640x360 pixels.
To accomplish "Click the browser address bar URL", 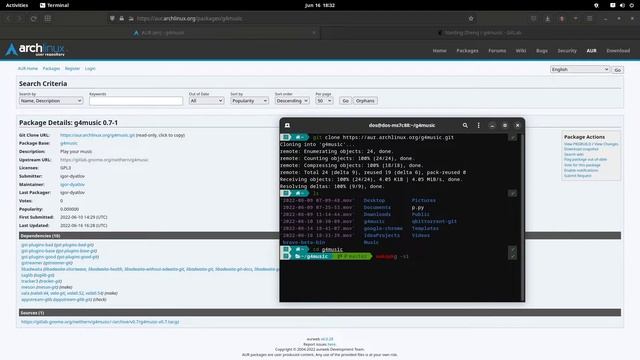I will (x=189, y=18).
